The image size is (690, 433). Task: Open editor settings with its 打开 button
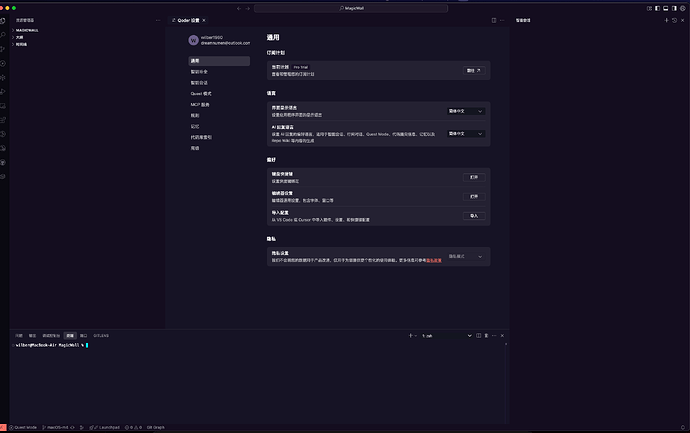[x=474, y=197]
